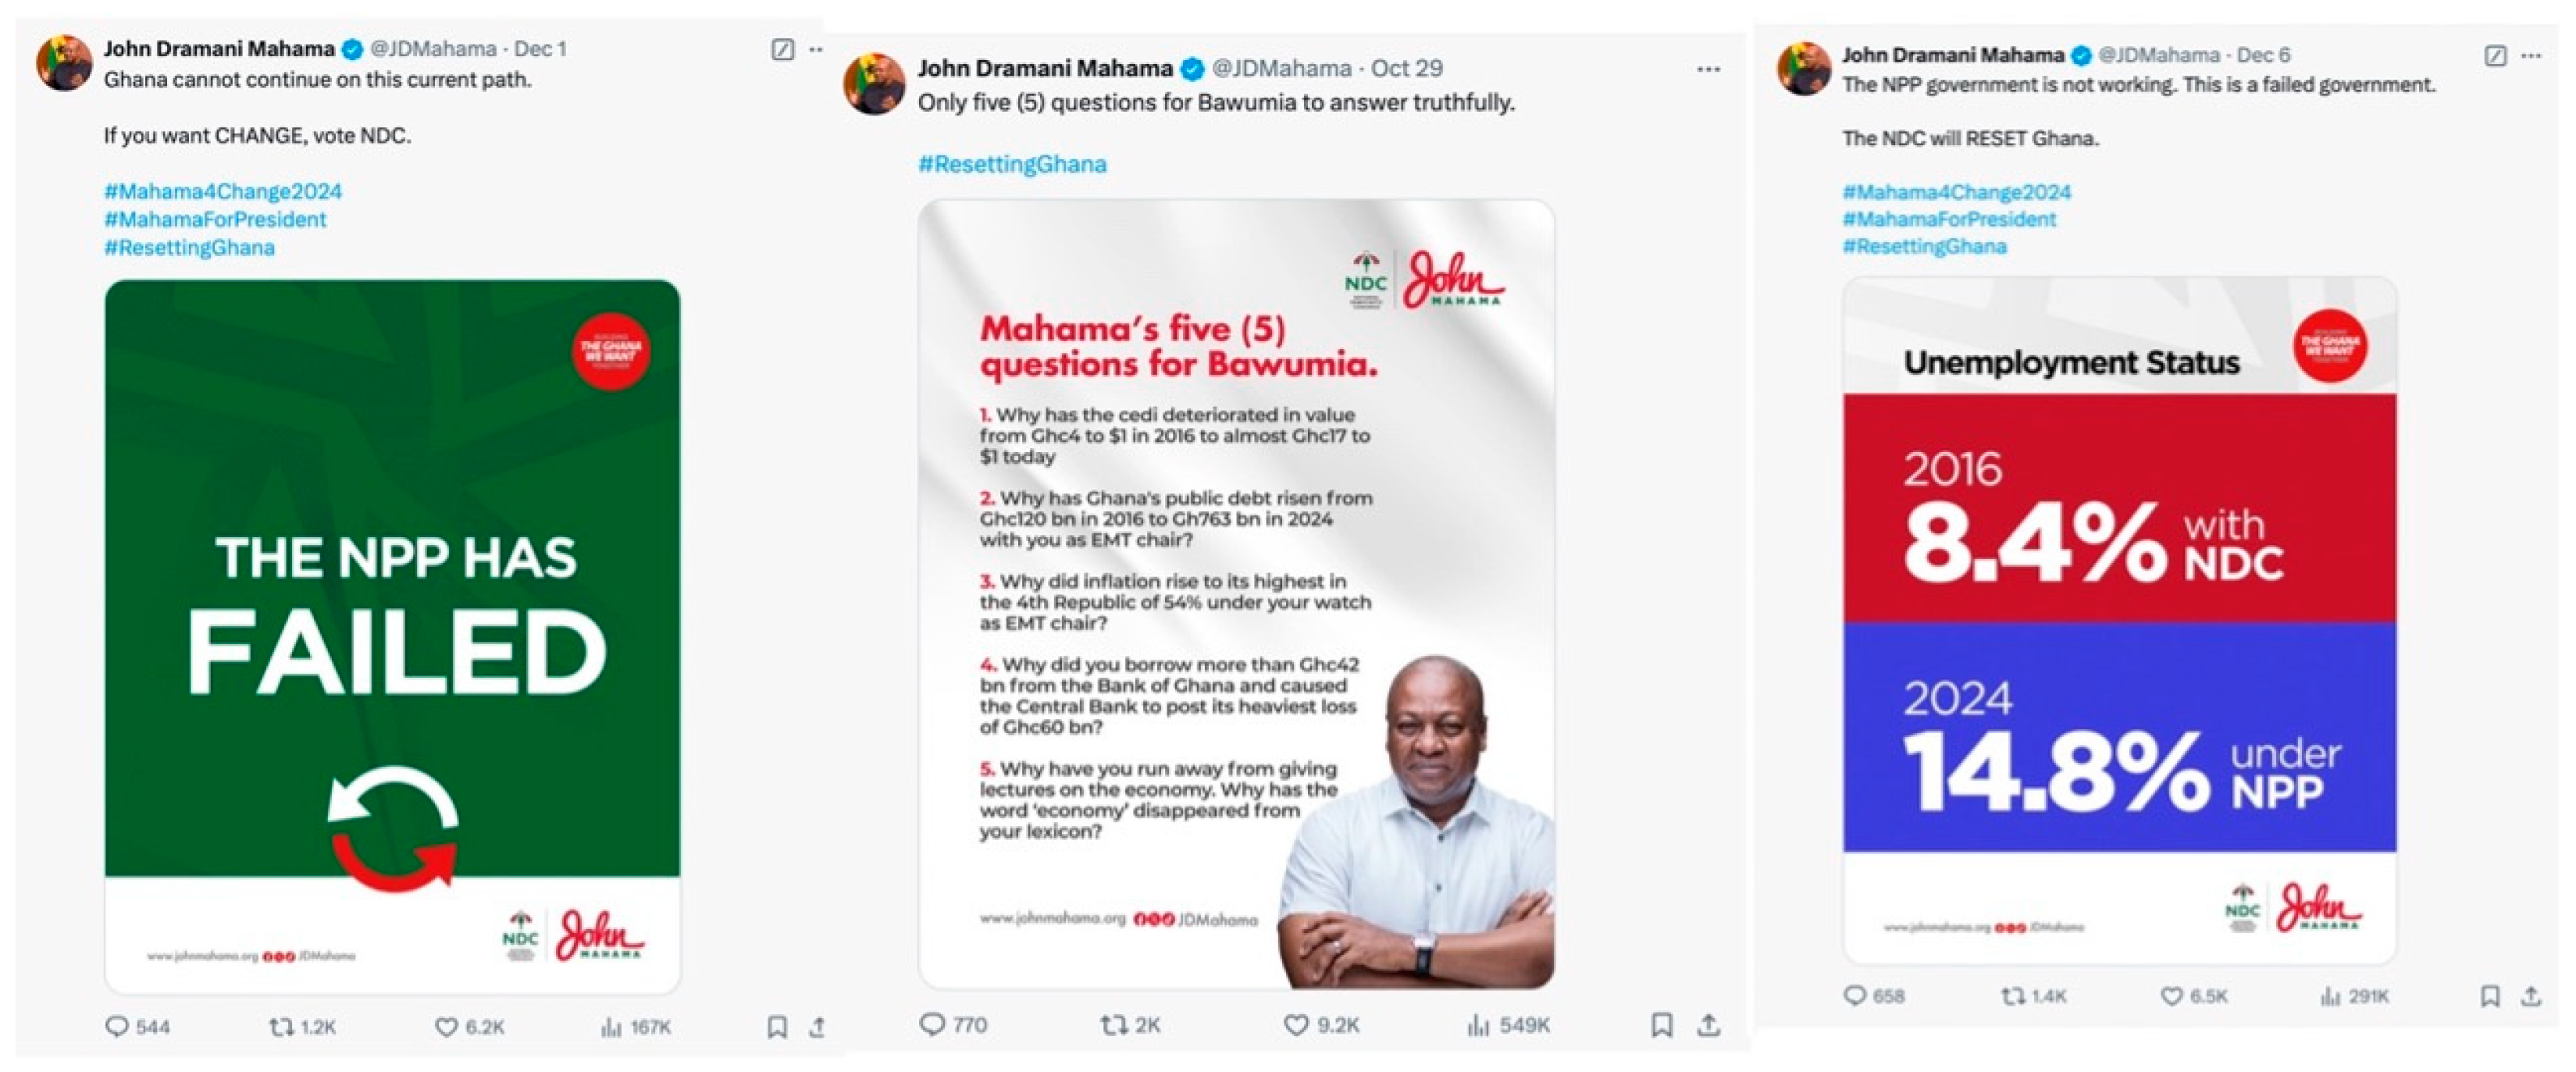2576x1072 pixels.
Task: Open more options menu on Dec 1 tweet
Action: [x=816, y=49]
